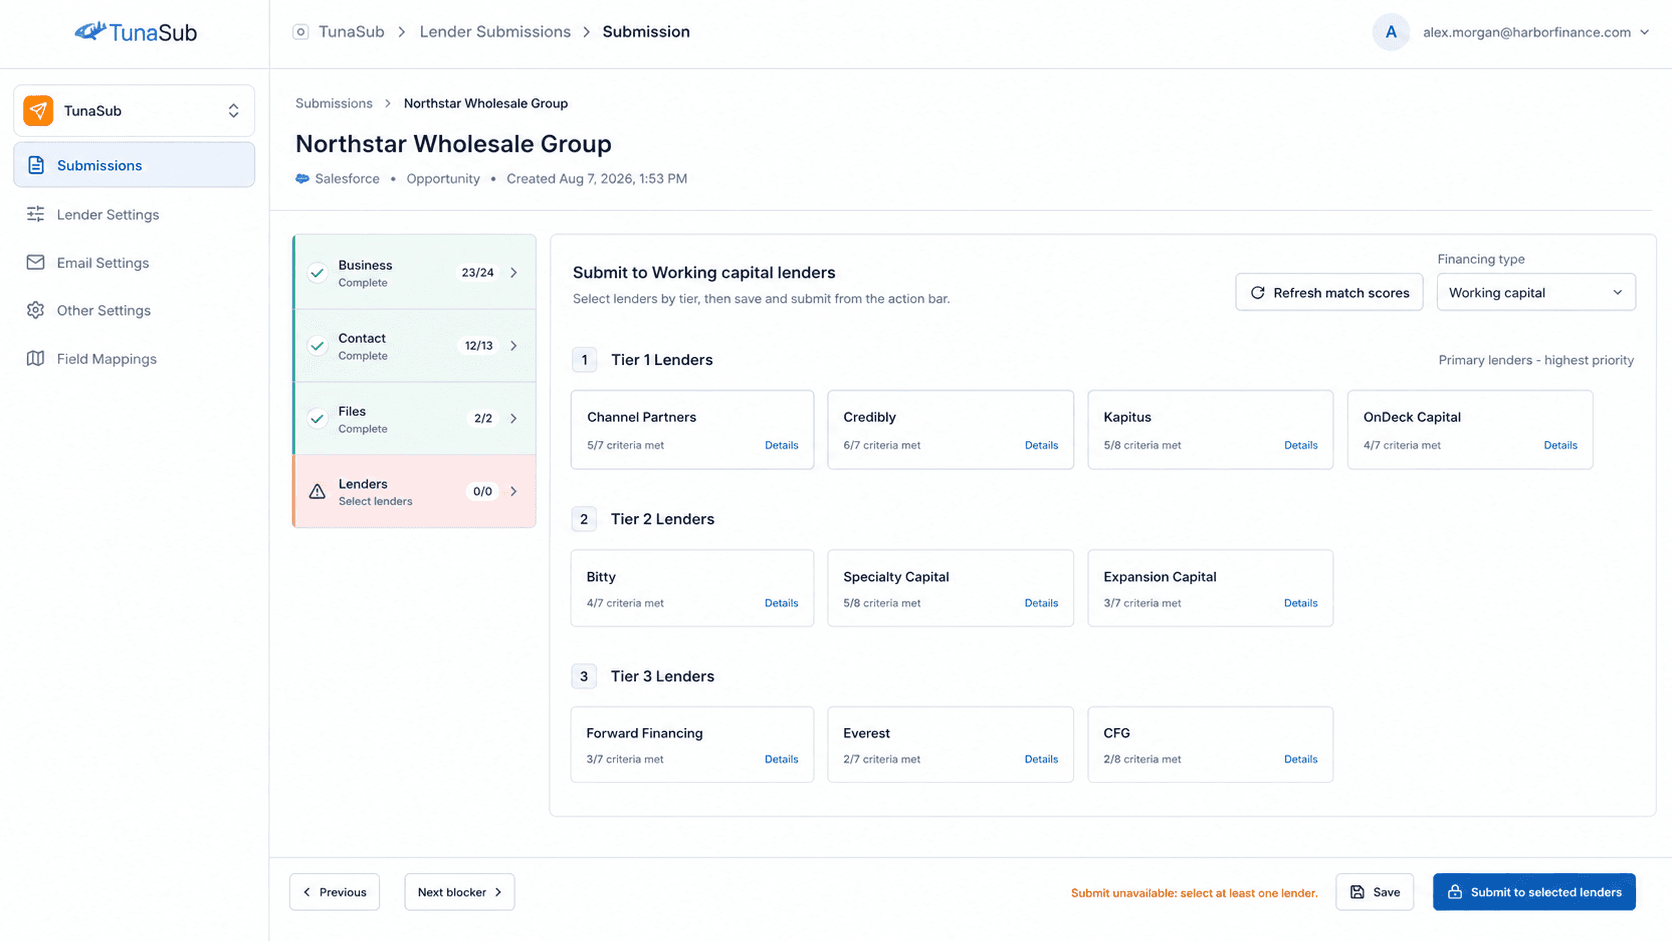Click the Business 23/24 count badge
Screen dimensions: 1672x941
click(x=478, y=272)
